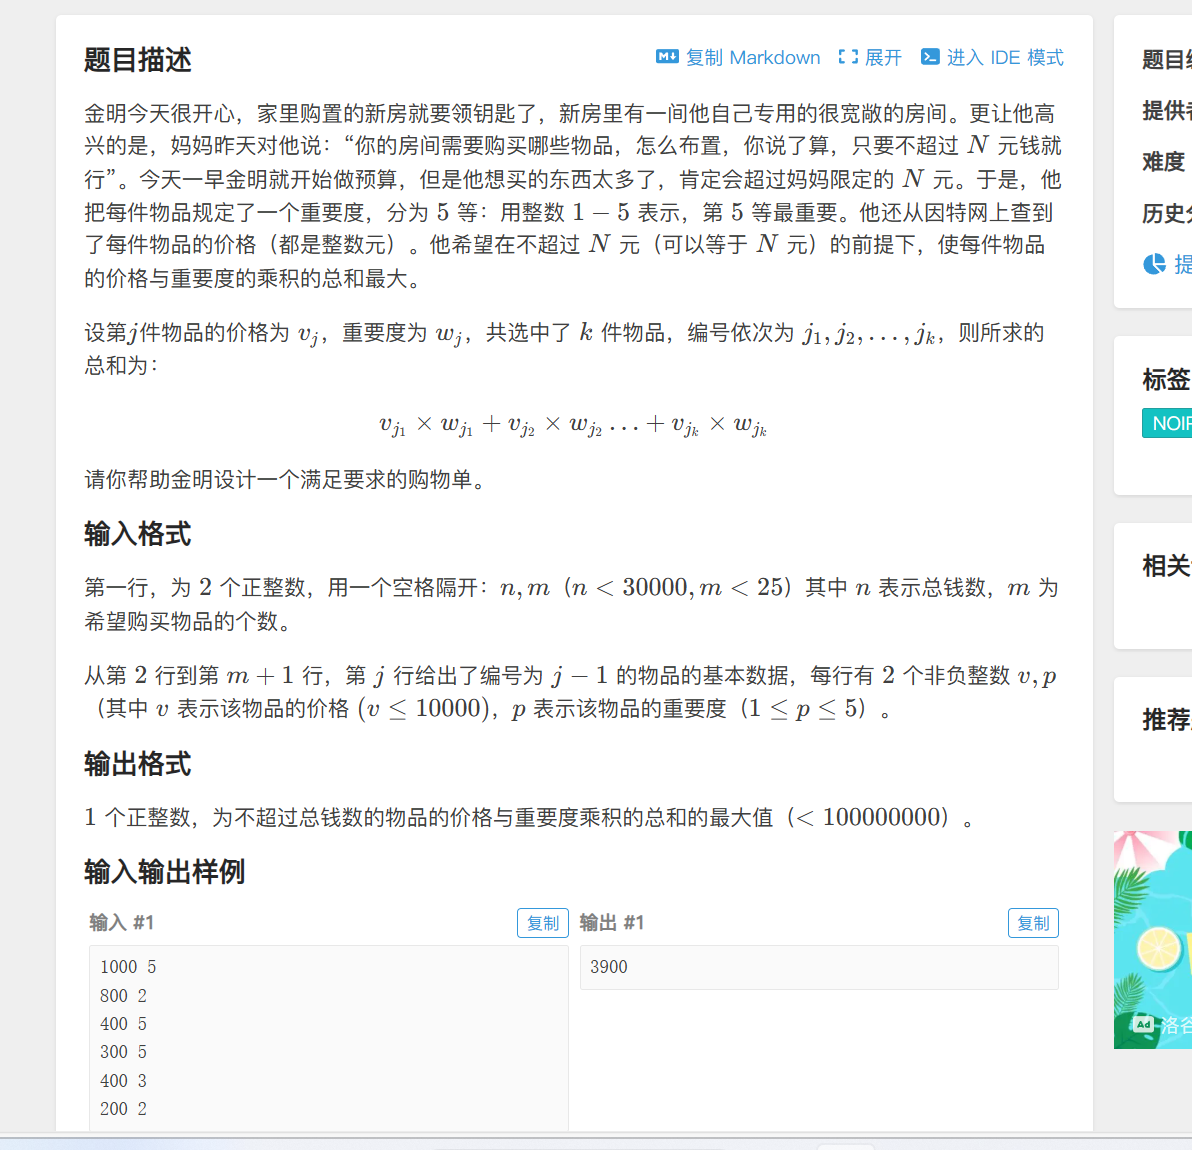
Task: Click the sample line 200 2
Action: [123, 1109]
